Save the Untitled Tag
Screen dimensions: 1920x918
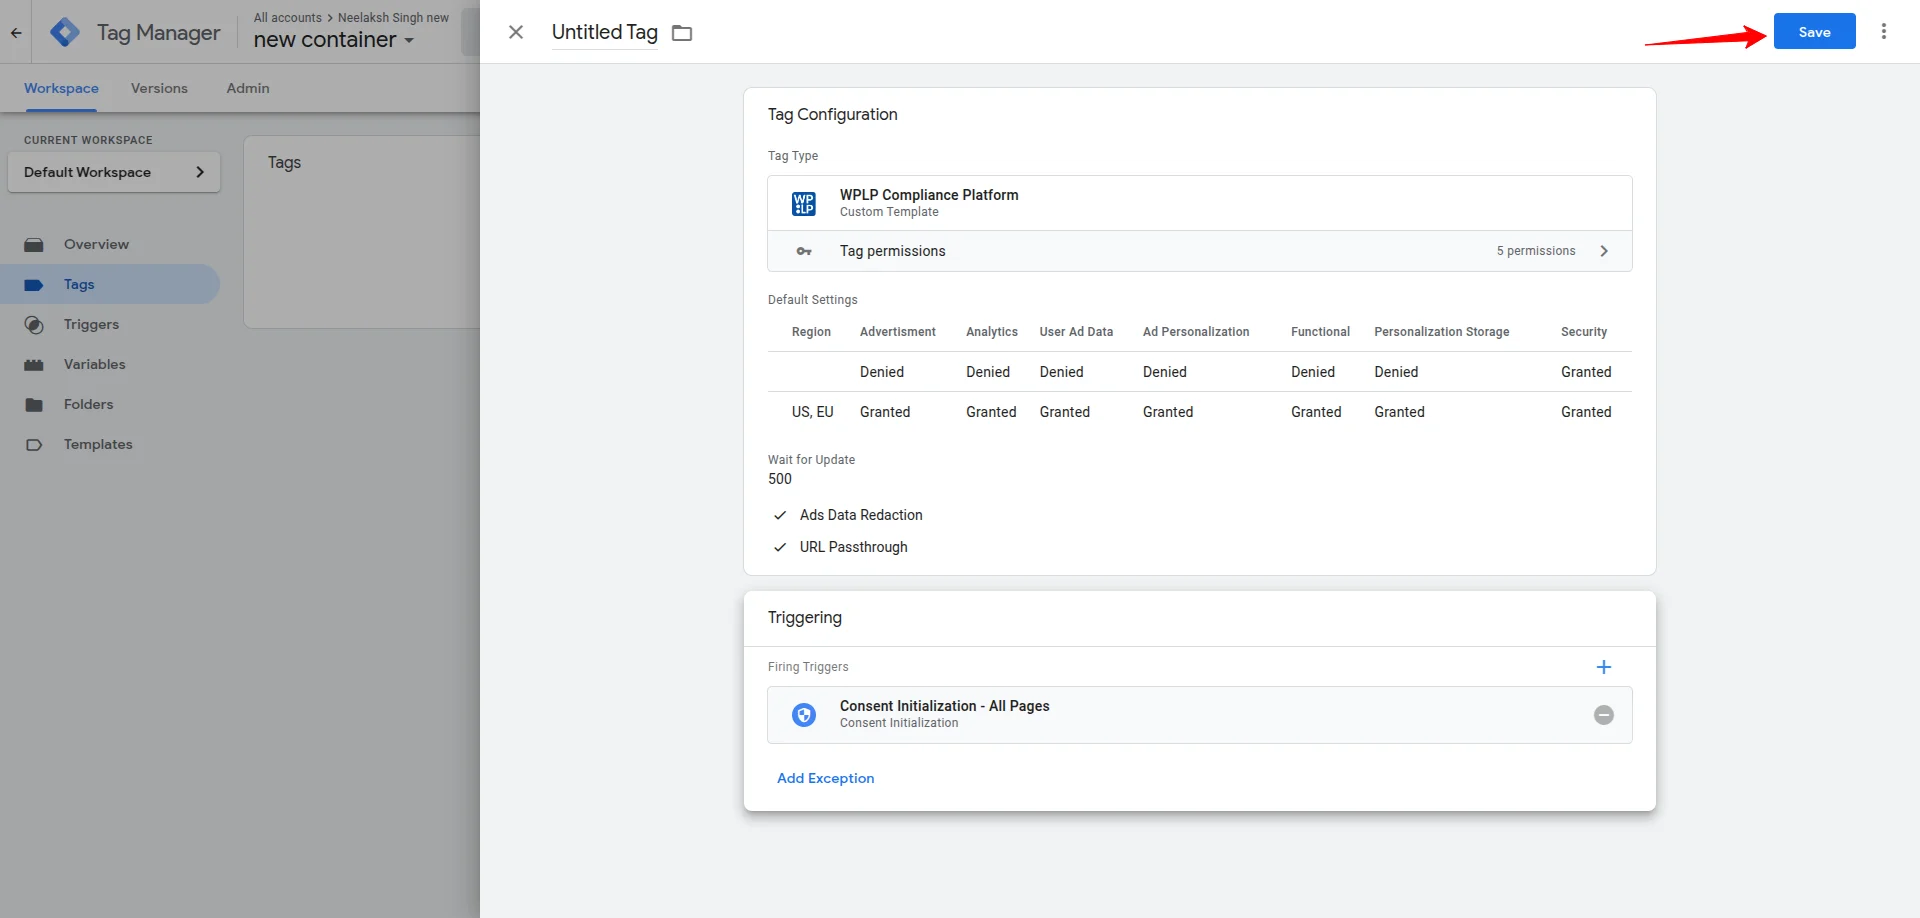coord(1813,31)
